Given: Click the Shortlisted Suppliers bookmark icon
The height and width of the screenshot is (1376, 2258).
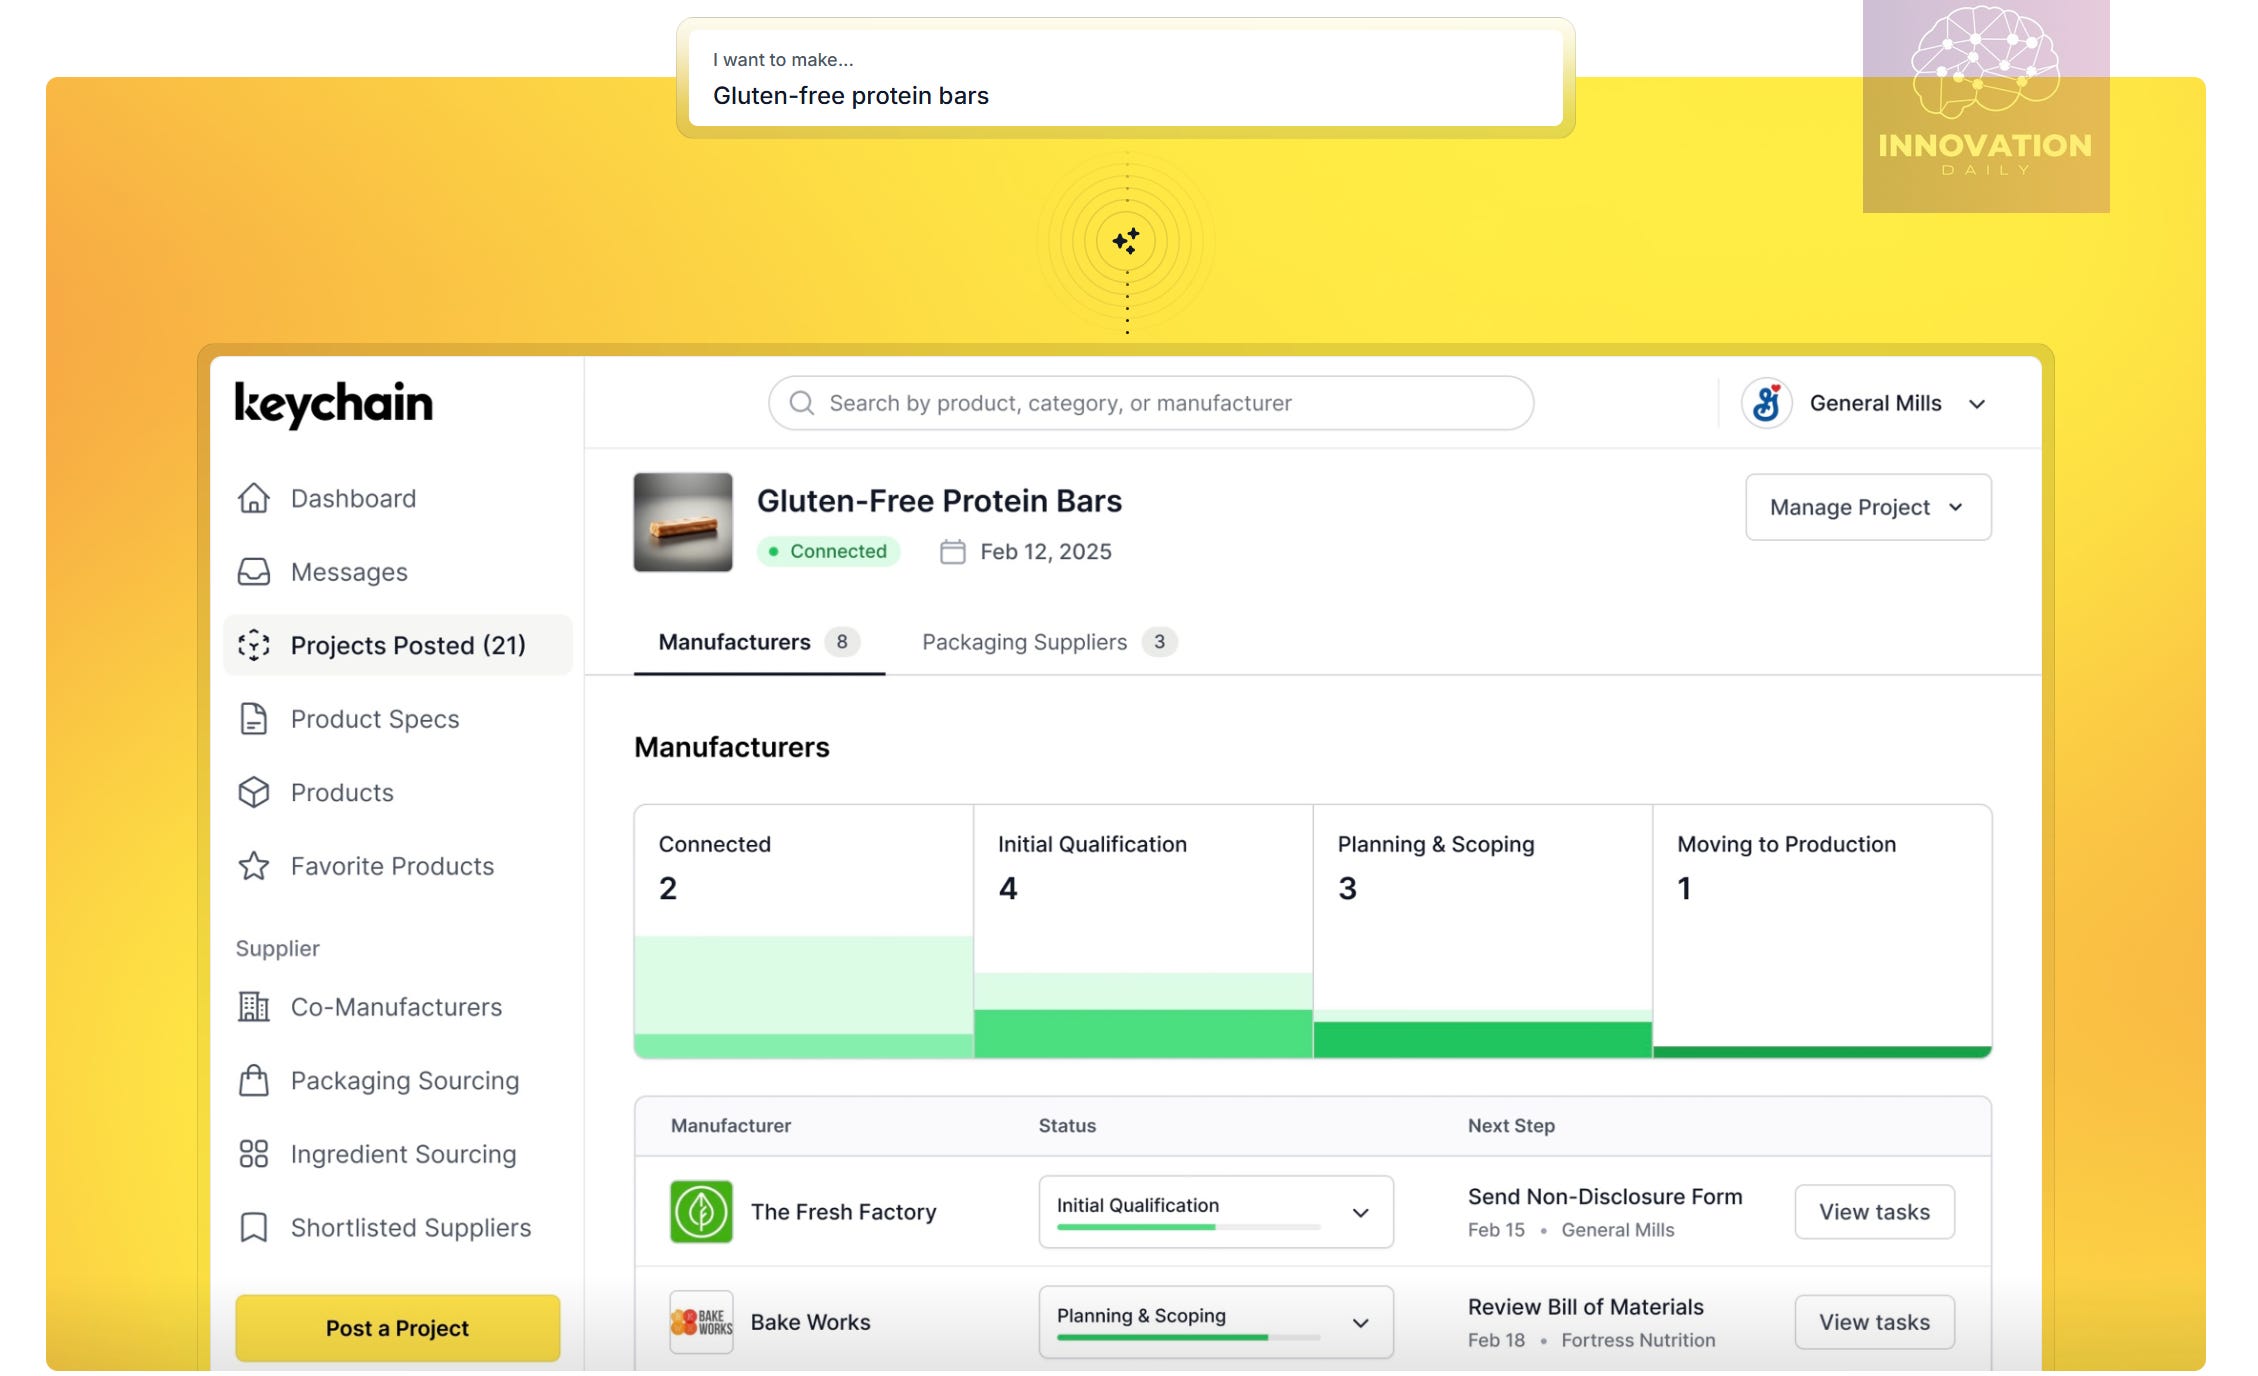Looking at the screenshot, I should pyautogui.click(x=254, y=1227).
